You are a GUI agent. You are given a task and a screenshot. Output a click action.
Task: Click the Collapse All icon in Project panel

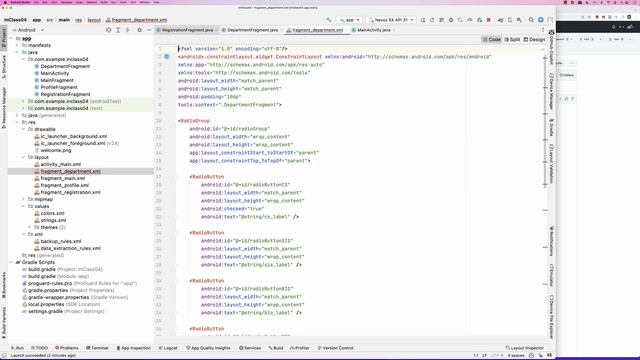127,30
